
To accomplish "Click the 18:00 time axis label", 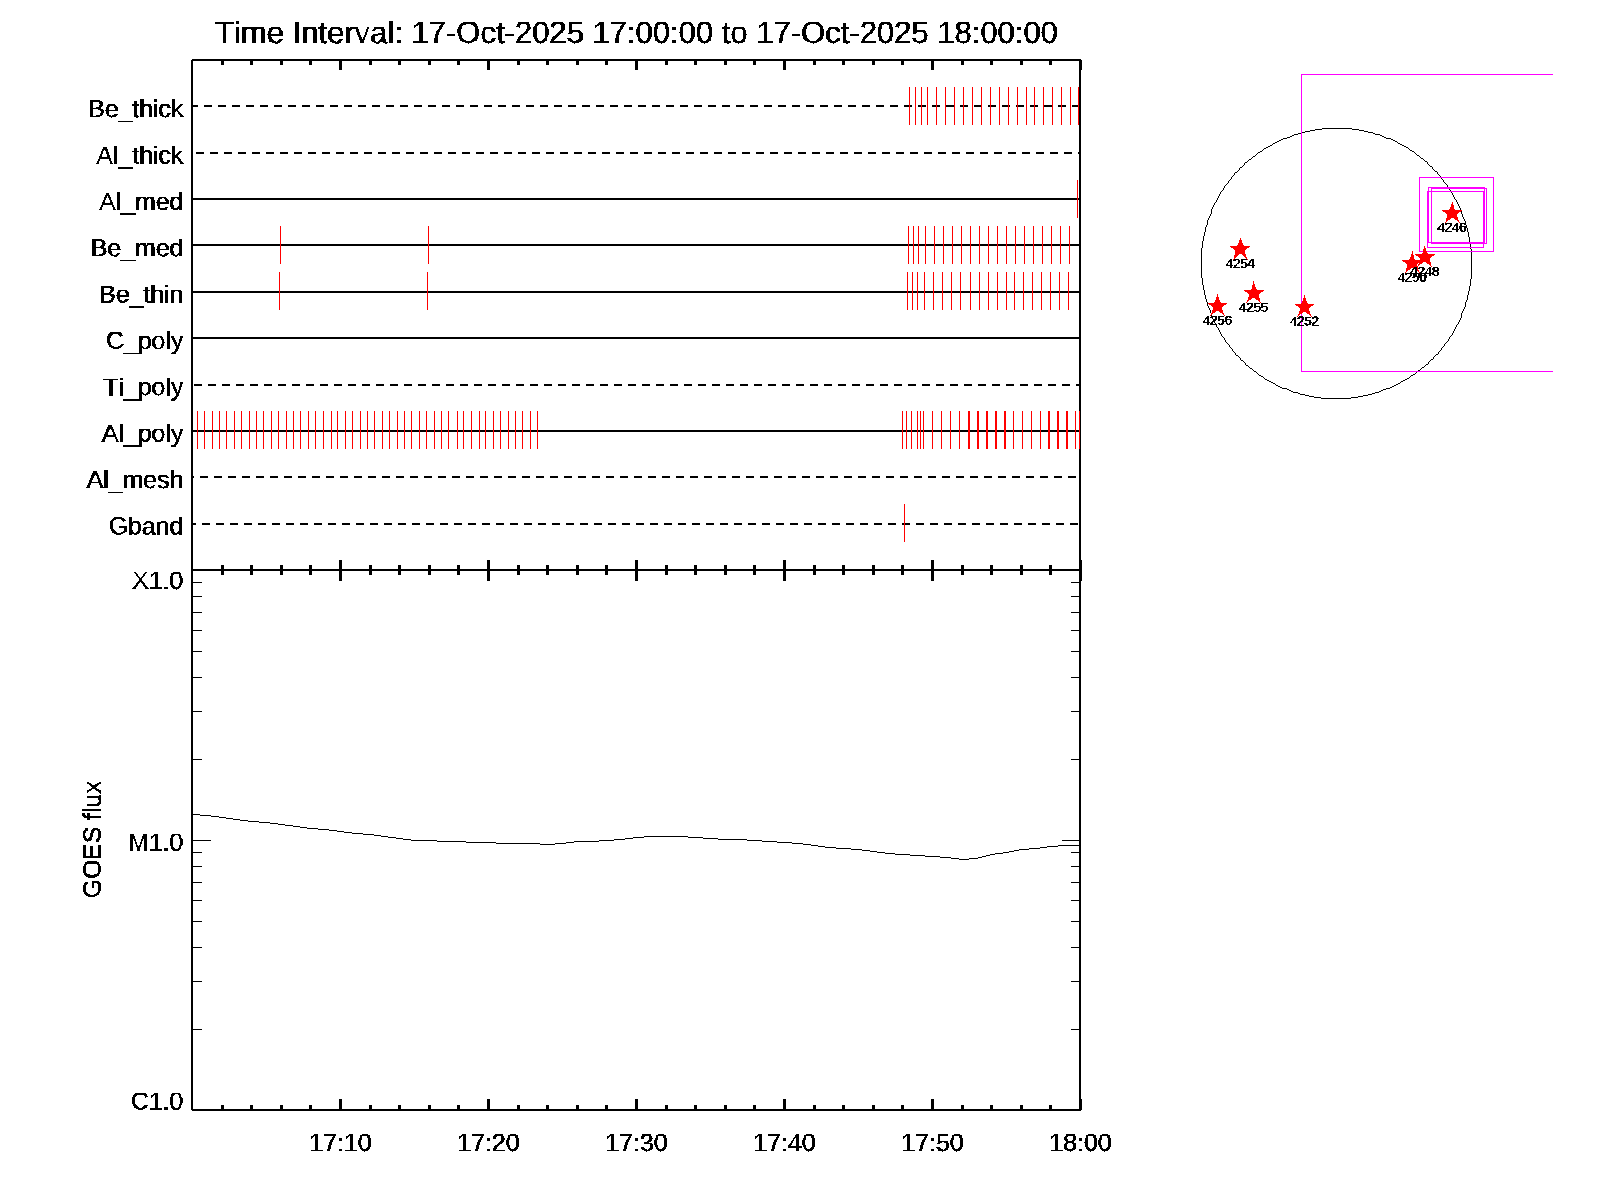I will click(x=1080, y=1143).
